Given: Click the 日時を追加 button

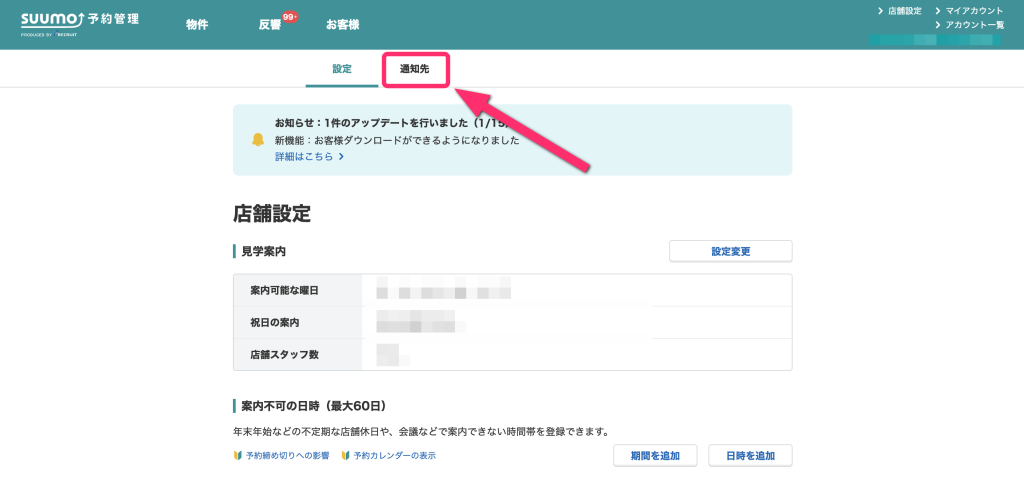Looking at the screenshot, I should (x=750, y=456).
